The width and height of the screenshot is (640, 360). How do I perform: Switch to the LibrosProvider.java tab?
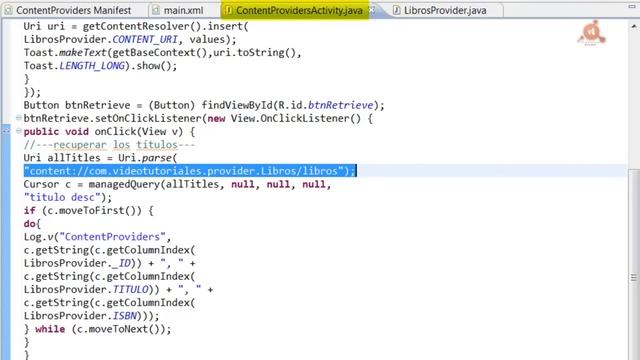440,10
